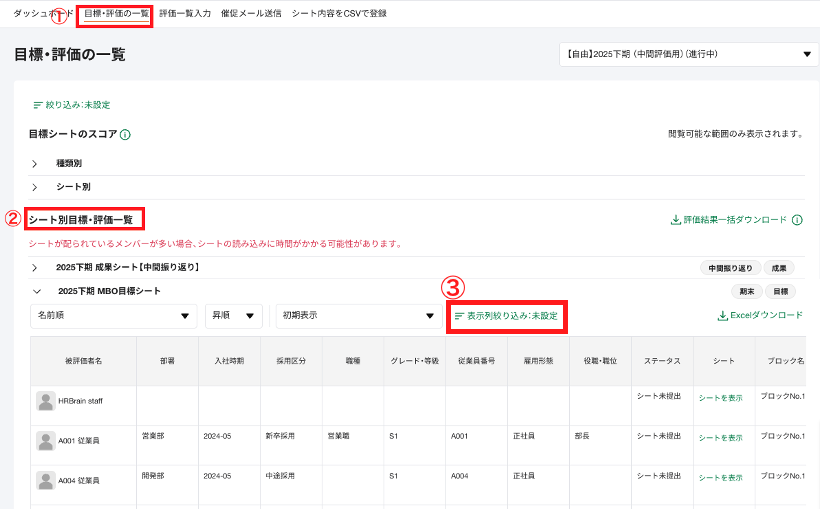This screenshot has width=824, height=509.
Task: Click info icon next to 評価結果一括ダウンロード
Action: 797,220
